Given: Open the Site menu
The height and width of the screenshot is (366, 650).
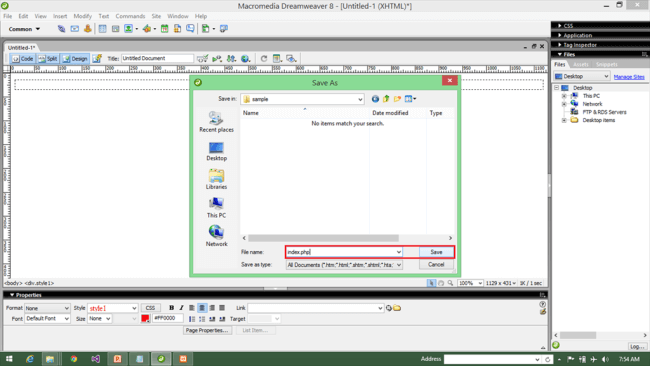Looking at the screenshot, I should pyautogui.click(x=156, y=16).
